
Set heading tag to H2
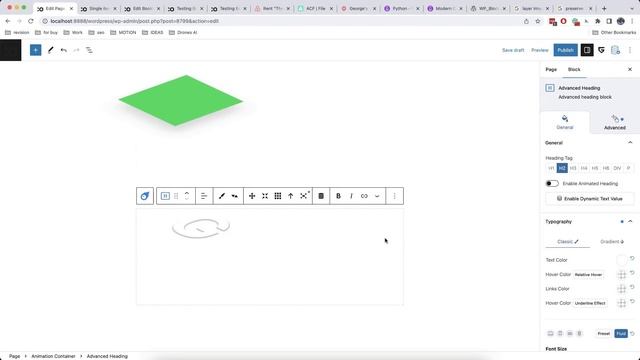[x=562, y=168]
